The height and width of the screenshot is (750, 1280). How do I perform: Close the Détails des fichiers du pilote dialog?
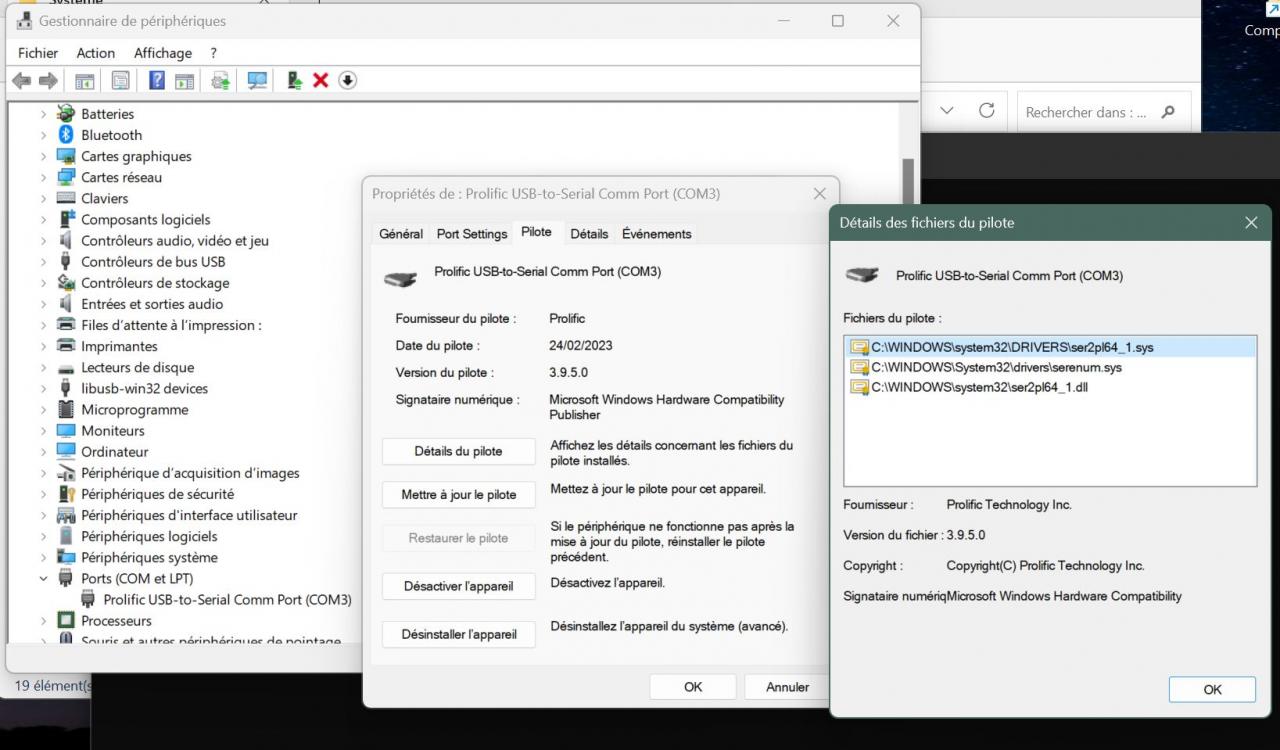1251,223
